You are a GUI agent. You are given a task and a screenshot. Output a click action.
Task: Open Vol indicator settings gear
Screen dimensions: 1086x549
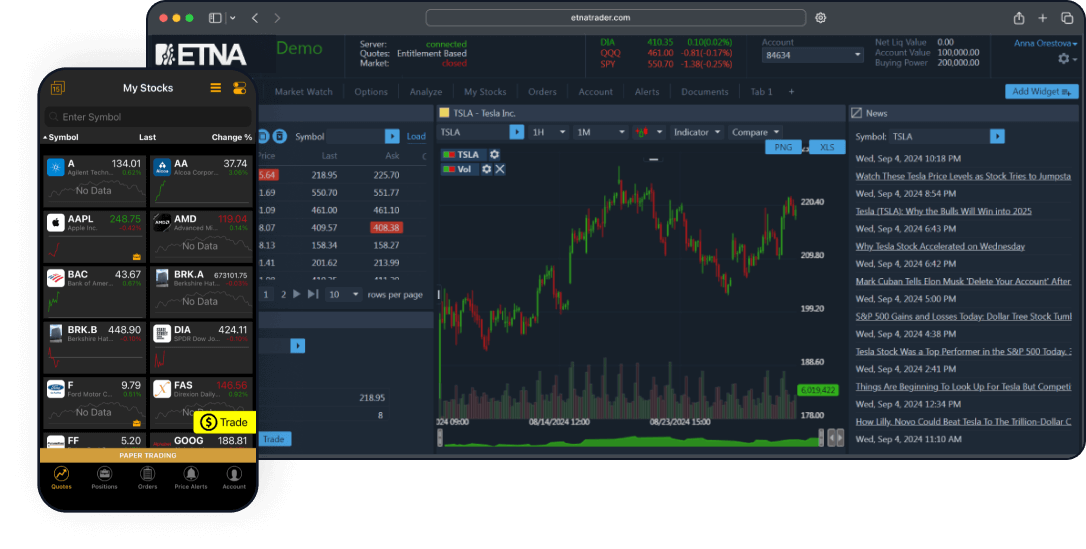pyautogui.click(x=487, y=169)
